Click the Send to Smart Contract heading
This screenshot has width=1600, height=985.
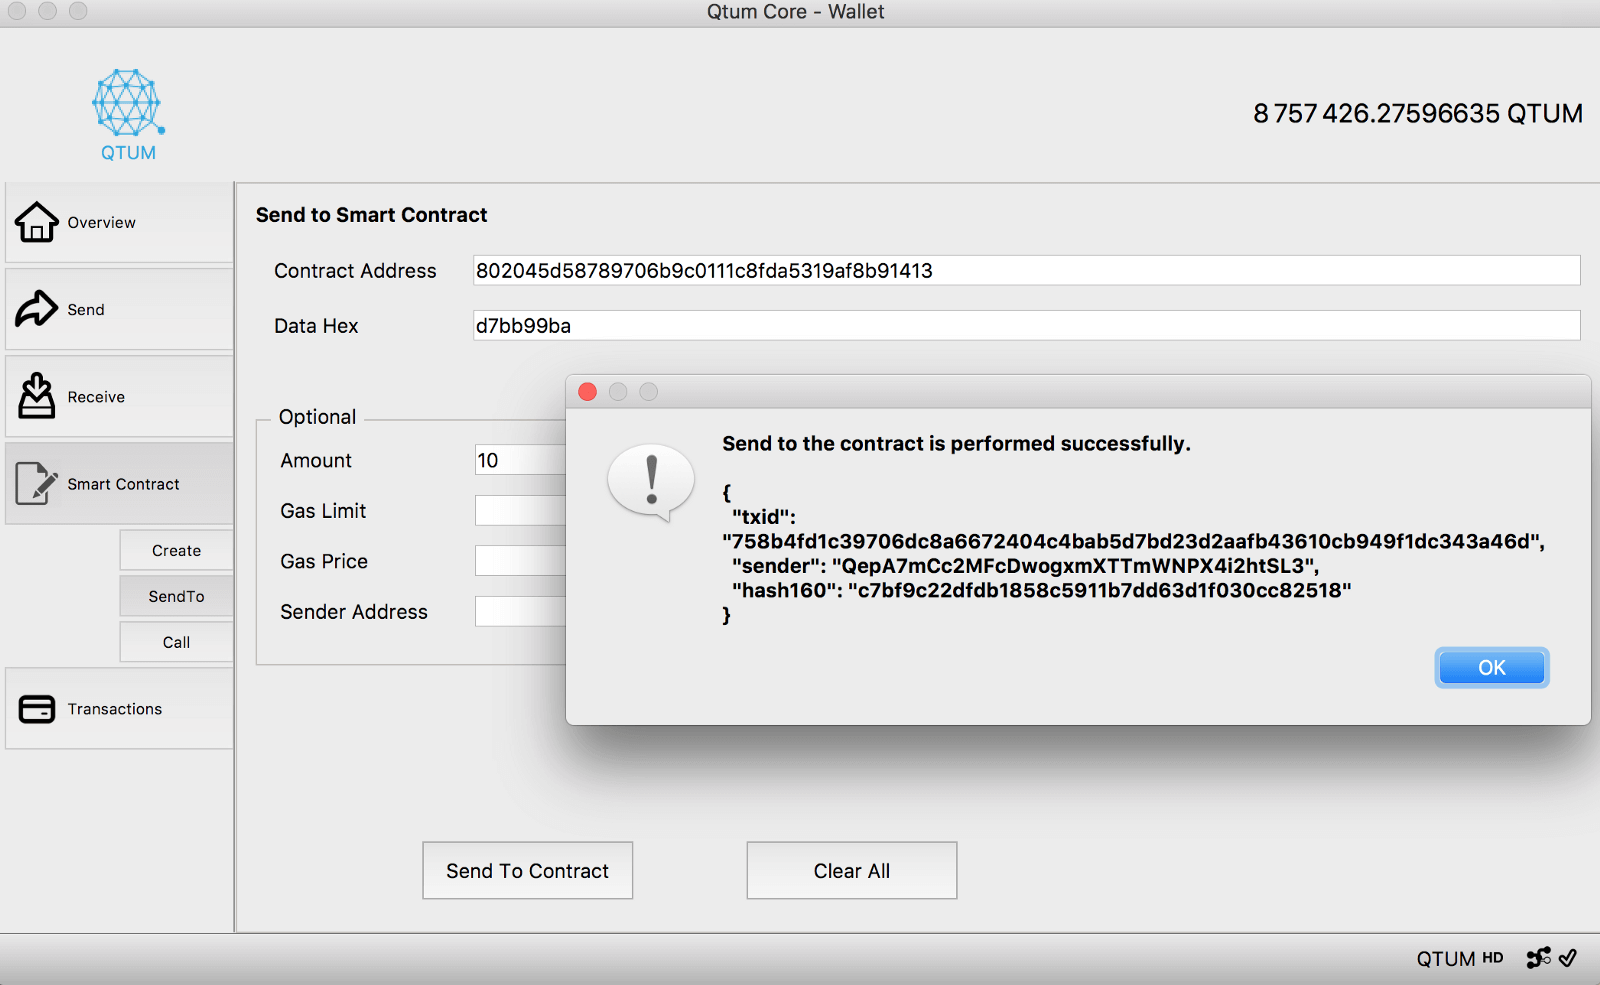tap(371, 215)
